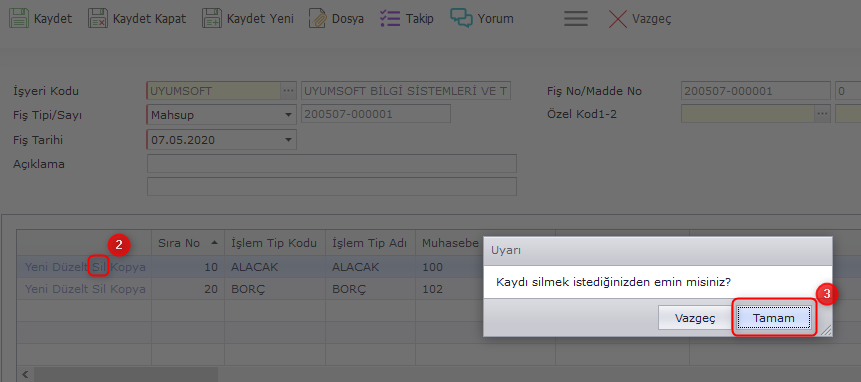
Task: Select BORÇ in İşlem Tip Kodu column
Action: [275, 289]
